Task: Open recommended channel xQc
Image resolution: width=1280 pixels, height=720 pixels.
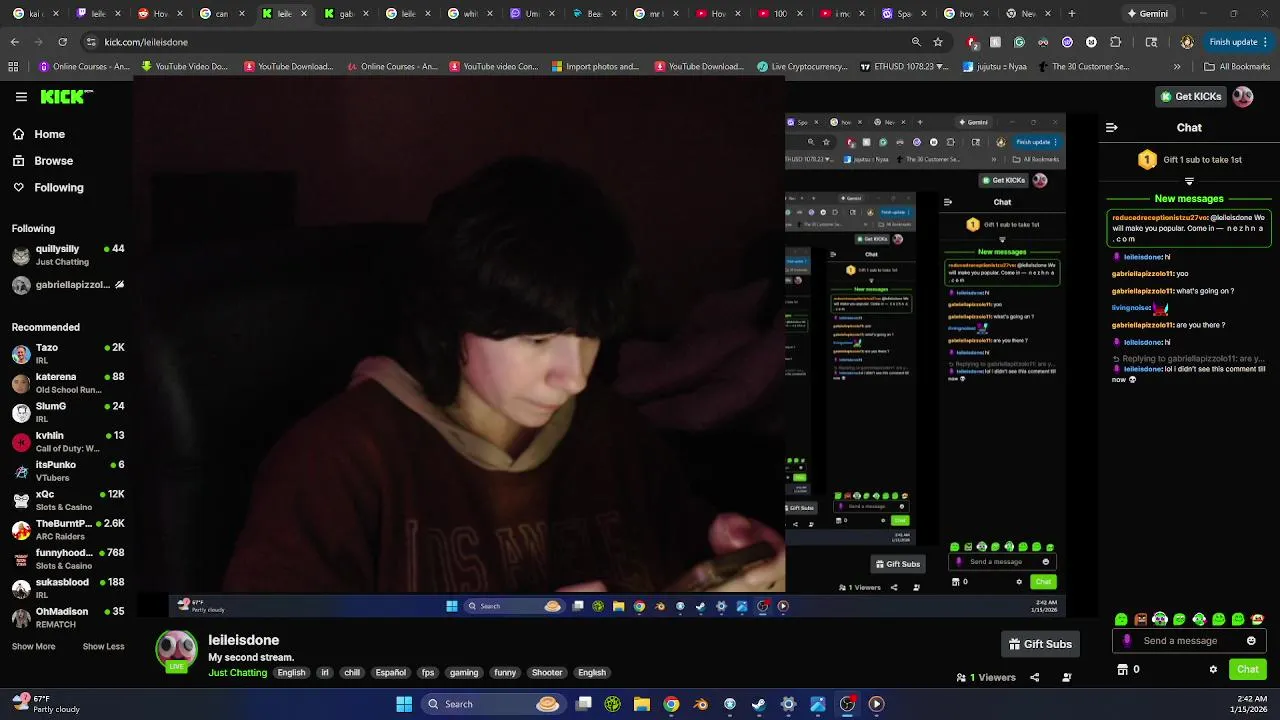Action: (x=67, y=500)
